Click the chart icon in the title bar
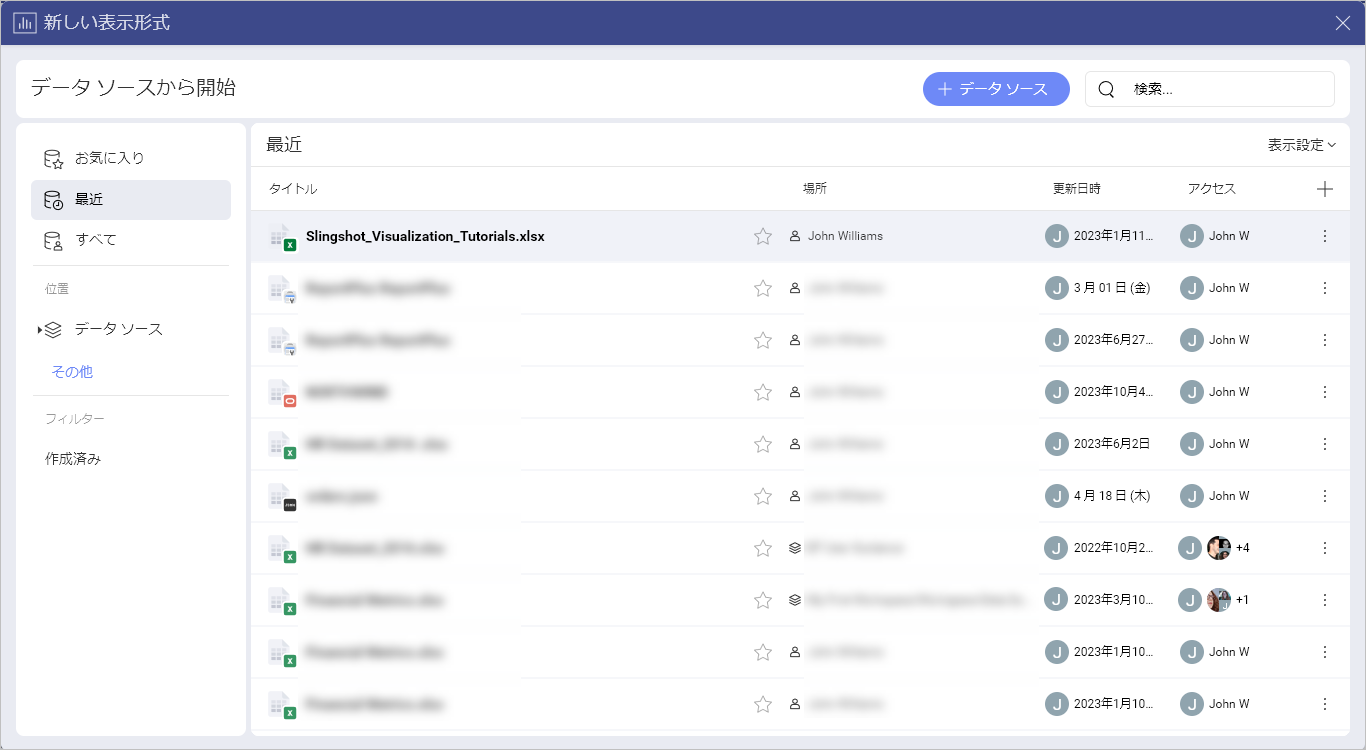Image resolution: width=1366 pixels, height=750 pixels. point(24,23)
